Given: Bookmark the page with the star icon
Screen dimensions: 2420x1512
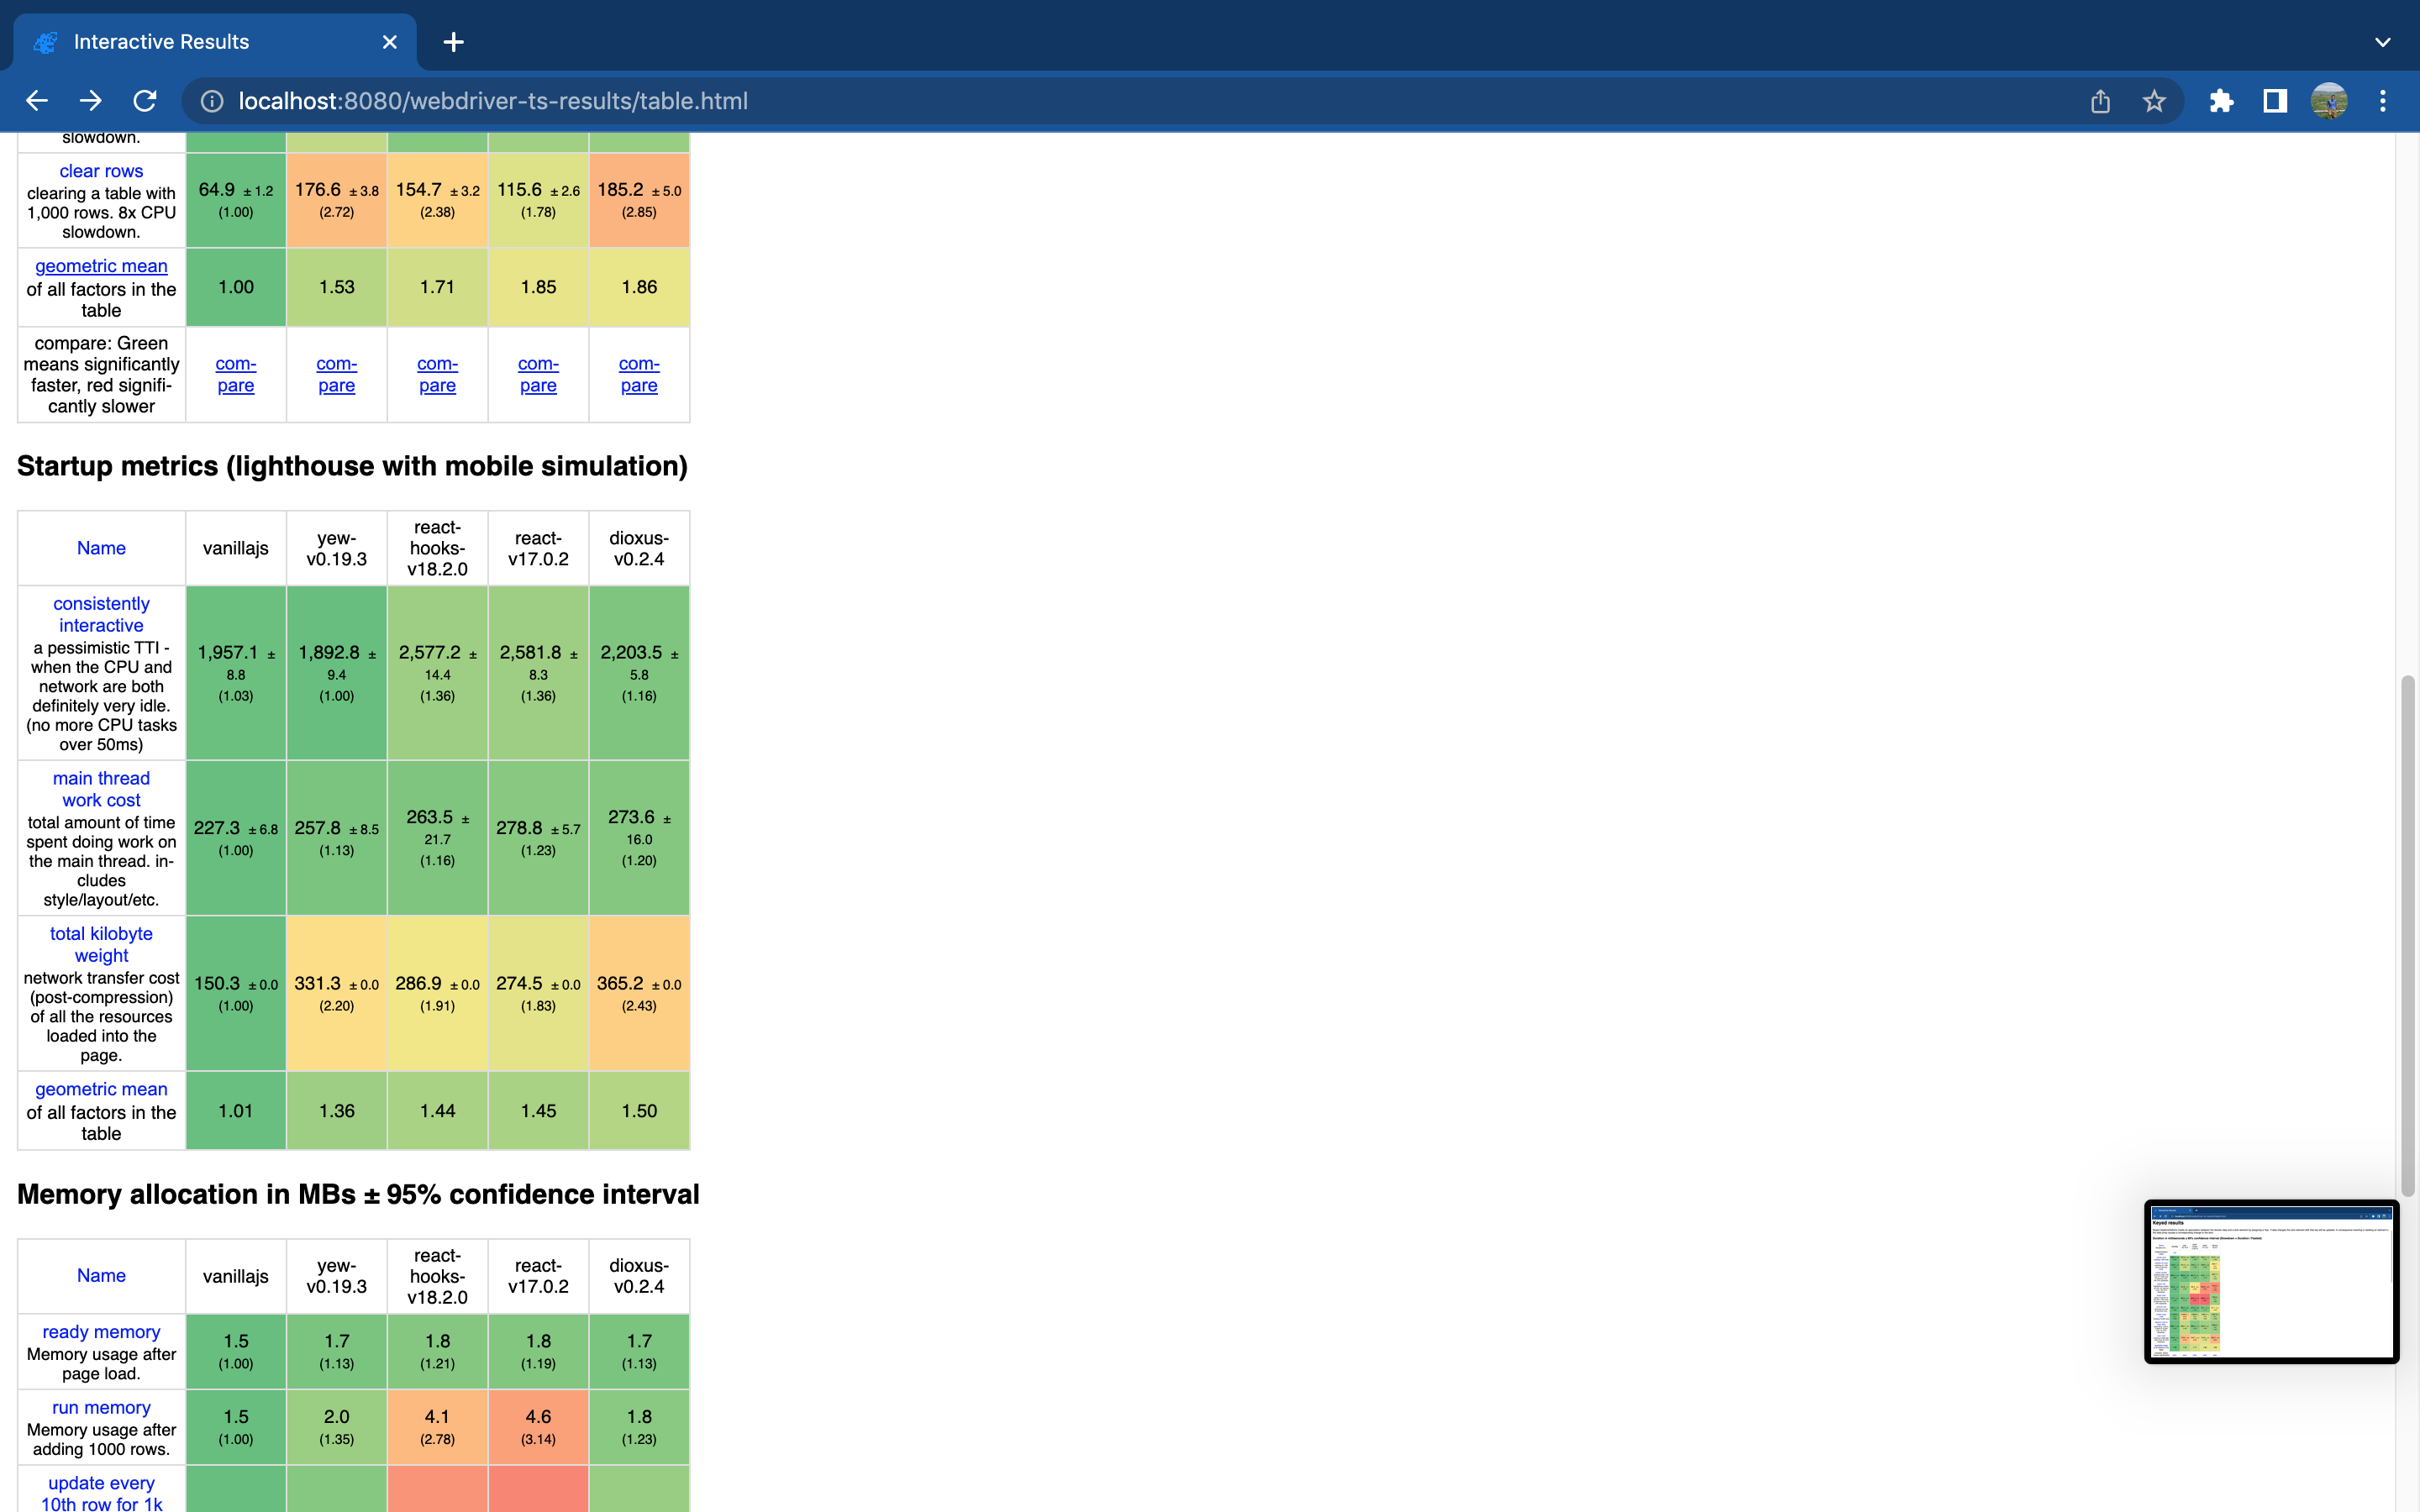Looking at the screenshot, I should click(x=2154, y=100).
